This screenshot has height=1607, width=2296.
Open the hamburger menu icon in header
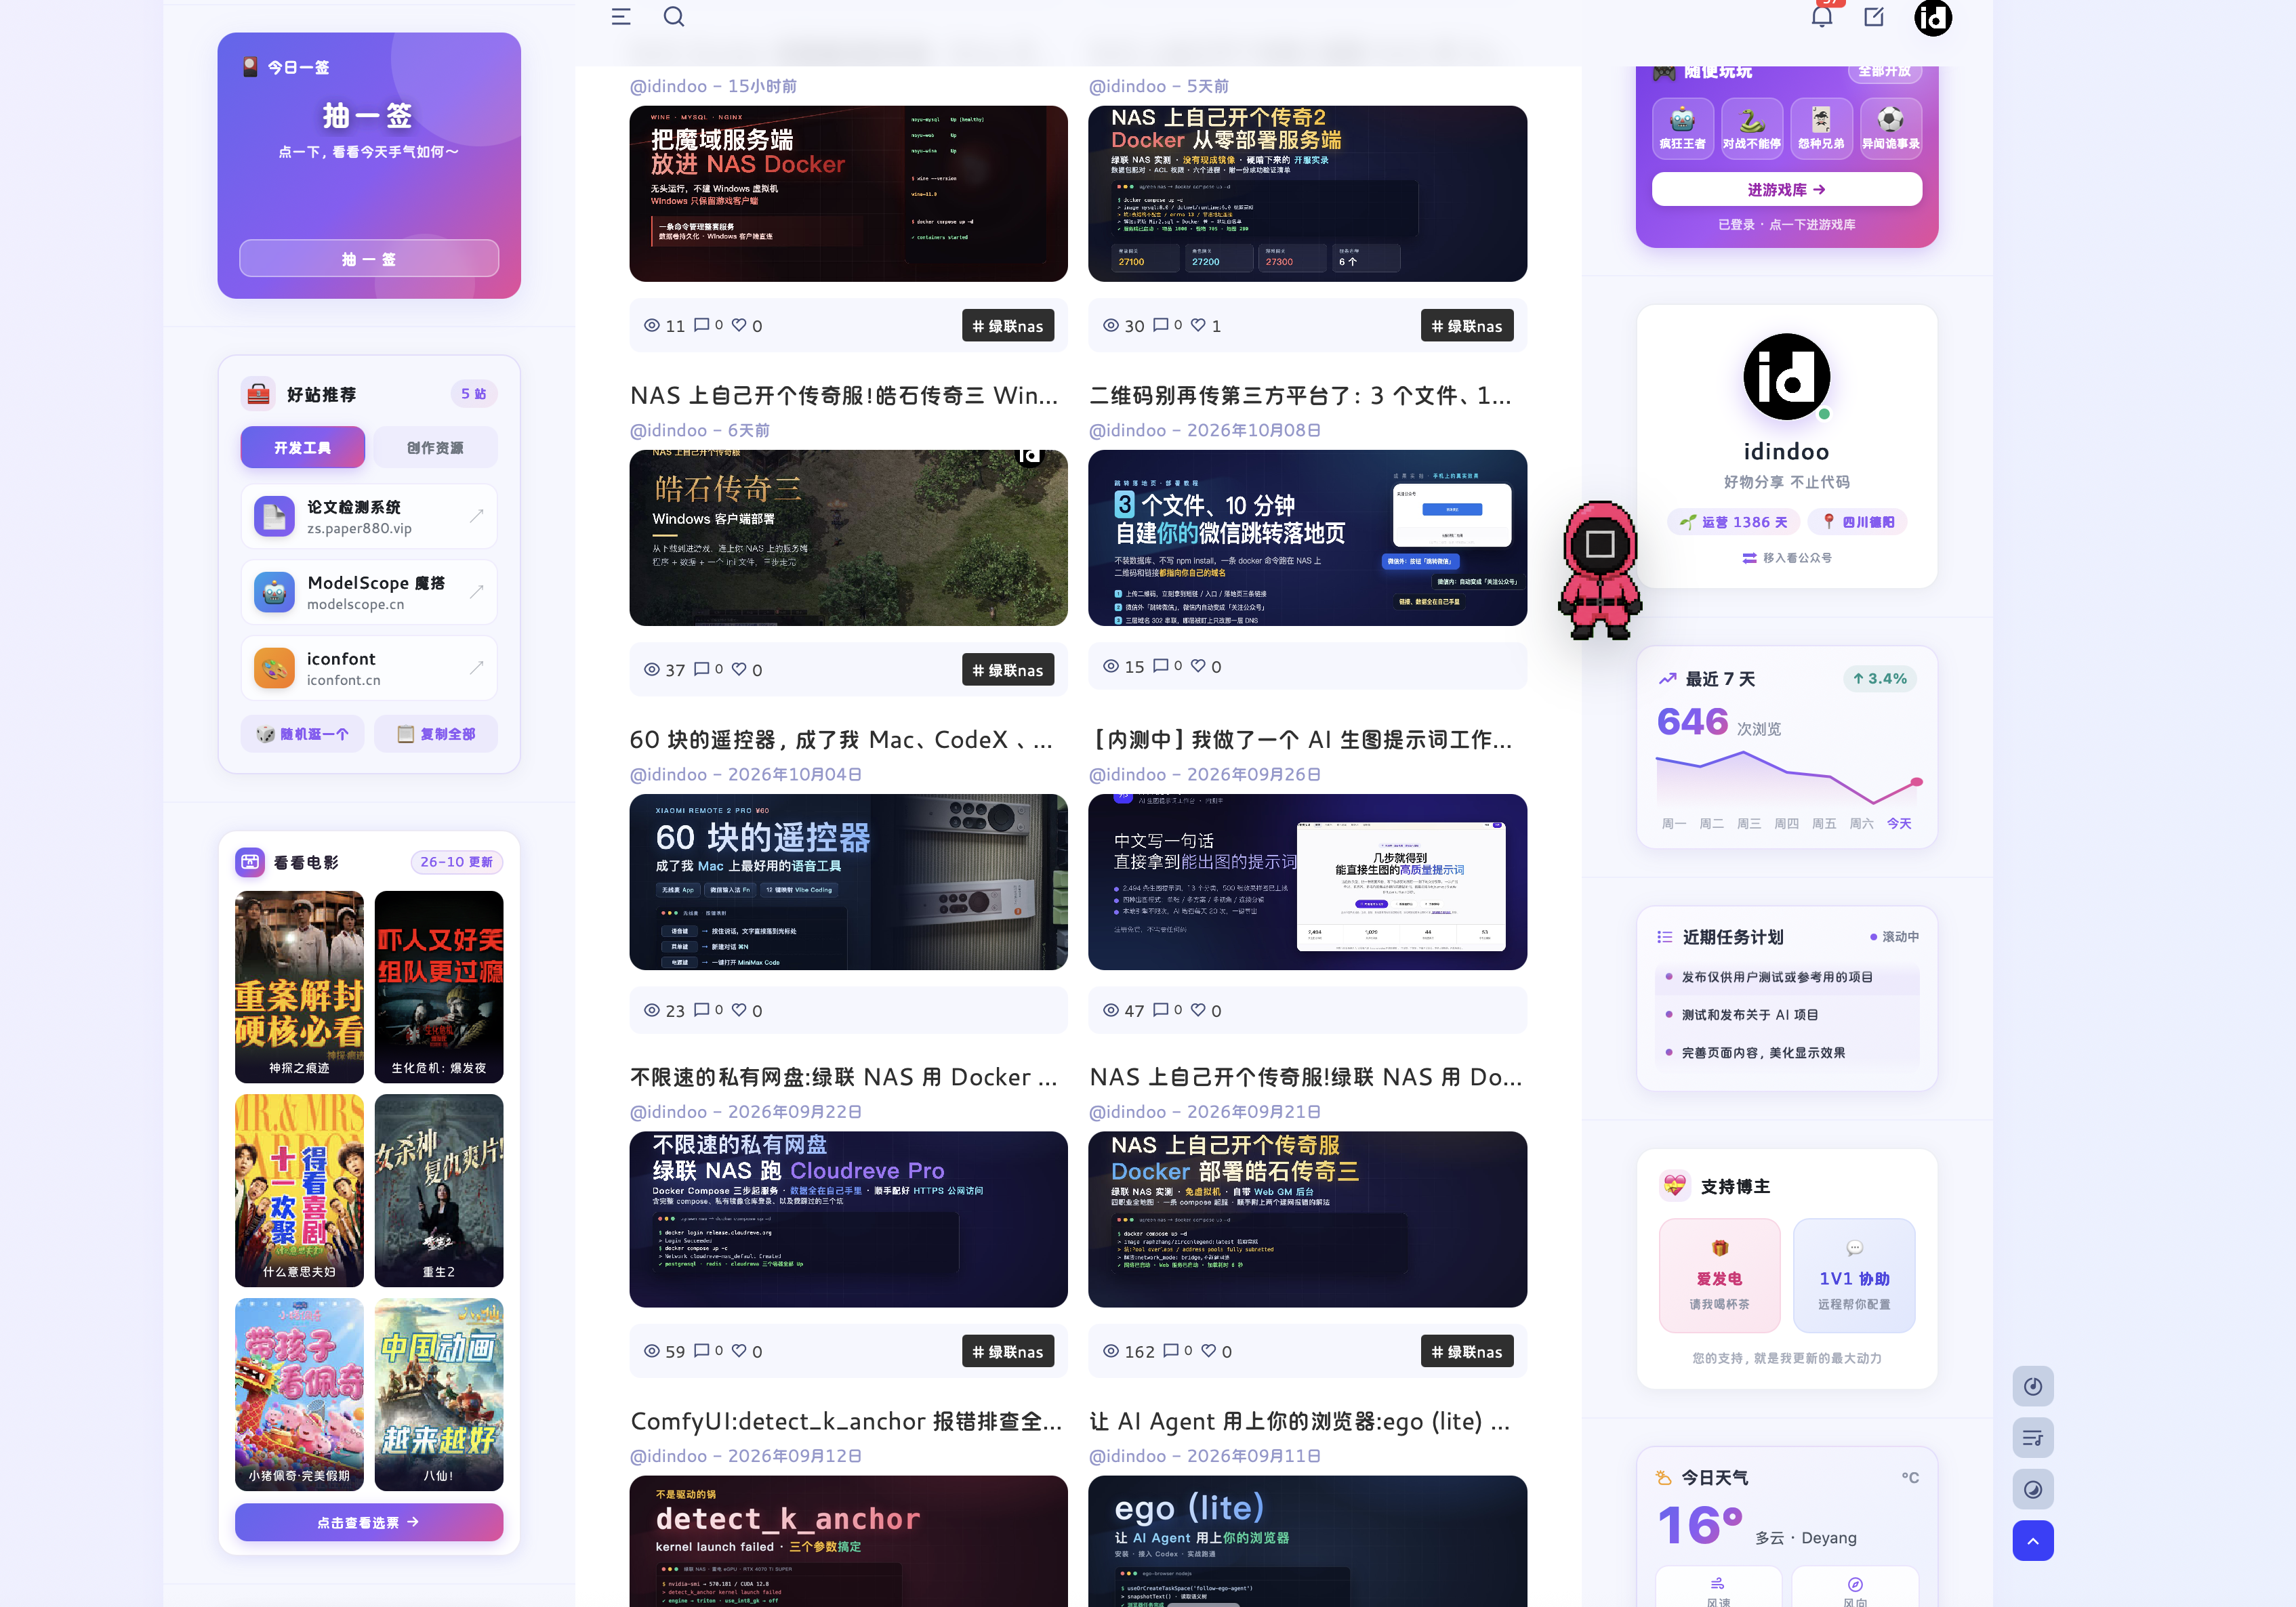[x=621, y=17]
